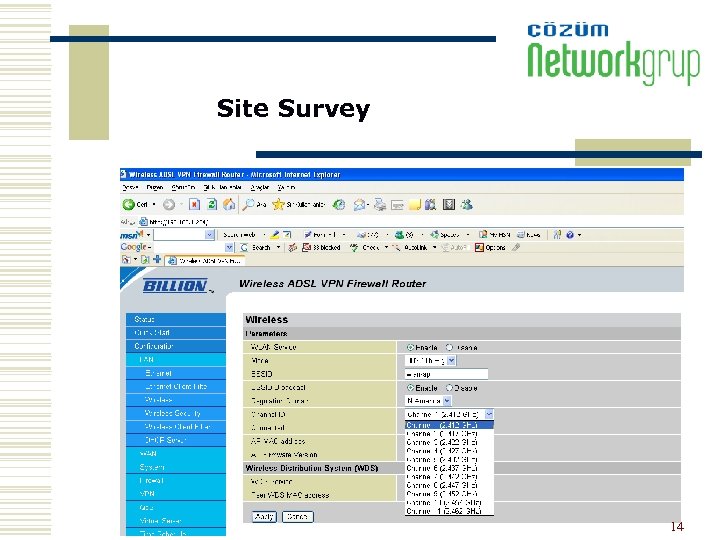This screenshot has height=540, width=720.
Task: Open WAN in the sidebar
Action: (176, 454)
